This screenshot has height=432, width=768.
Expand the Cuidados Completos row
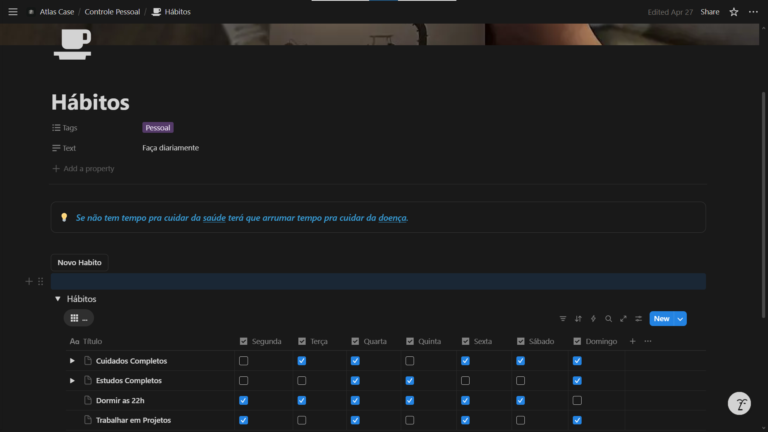72,361
